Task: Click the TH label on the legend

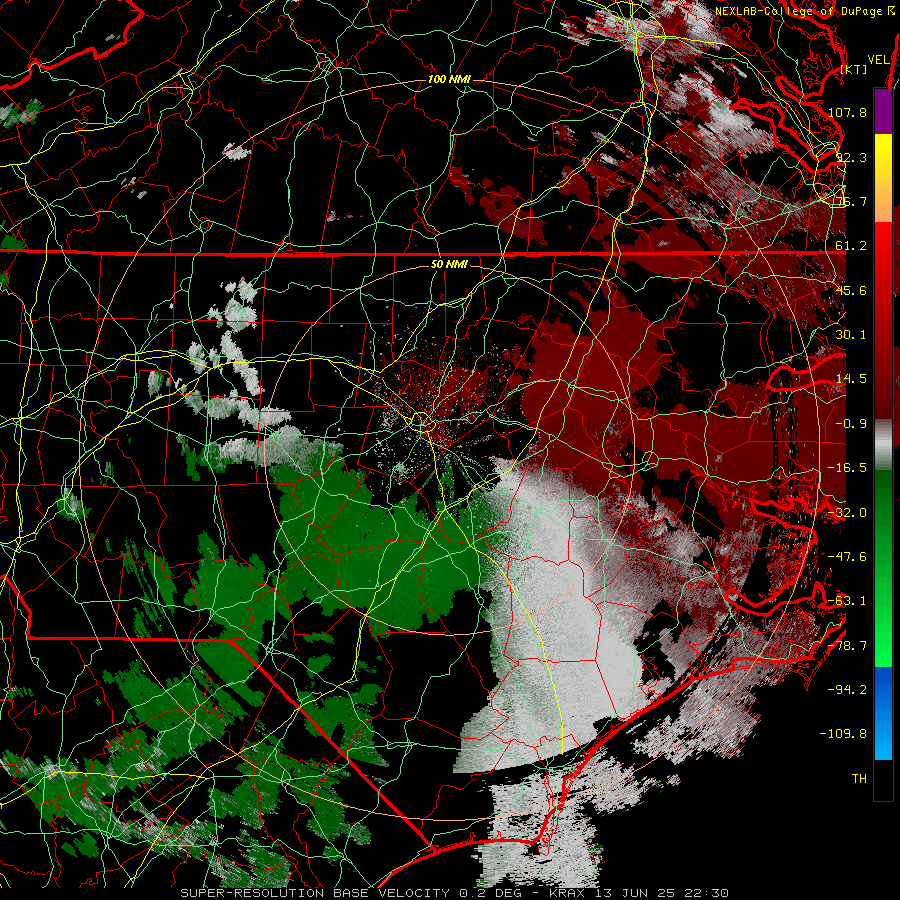Action: tap(859, 778)
